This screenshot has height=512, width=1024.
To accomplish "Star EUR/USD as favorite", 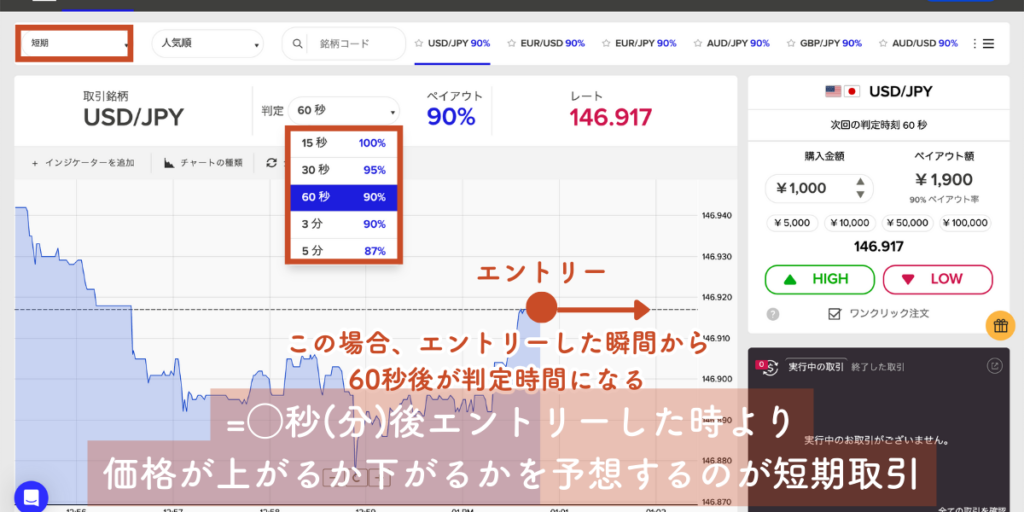I will click(512, 43).
